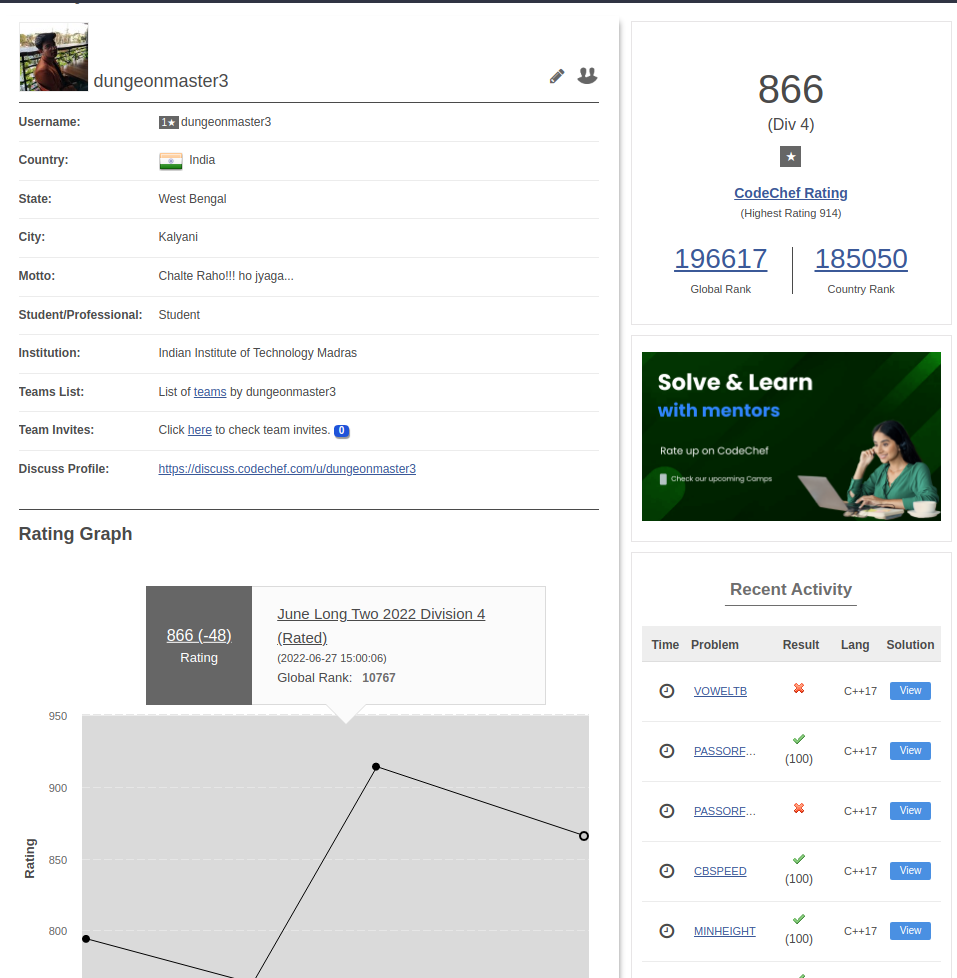The width and height of the screenshot is (957, 978).
Task: Click the green check result for MINHEIGHT
Action: (799, 919)
